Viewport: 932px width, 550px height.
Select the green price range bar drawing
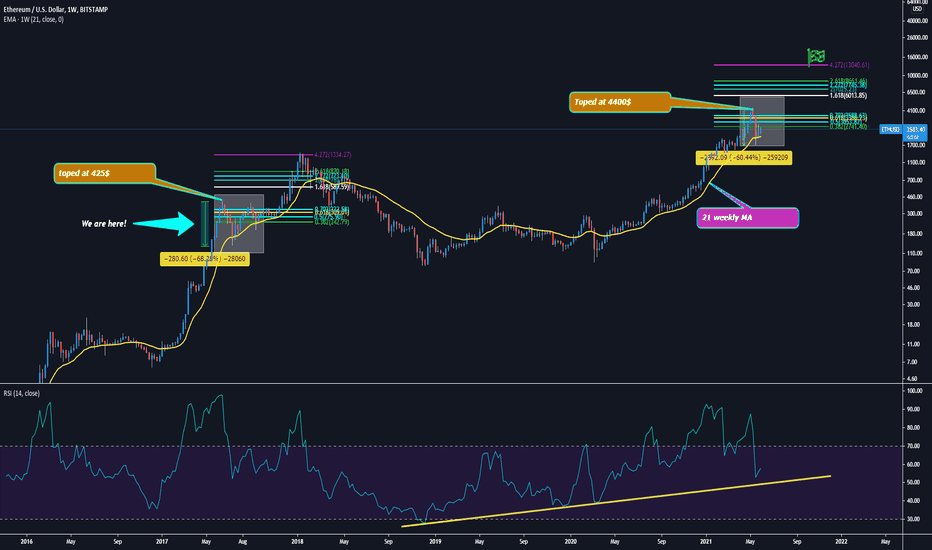[x=204, y=224]
